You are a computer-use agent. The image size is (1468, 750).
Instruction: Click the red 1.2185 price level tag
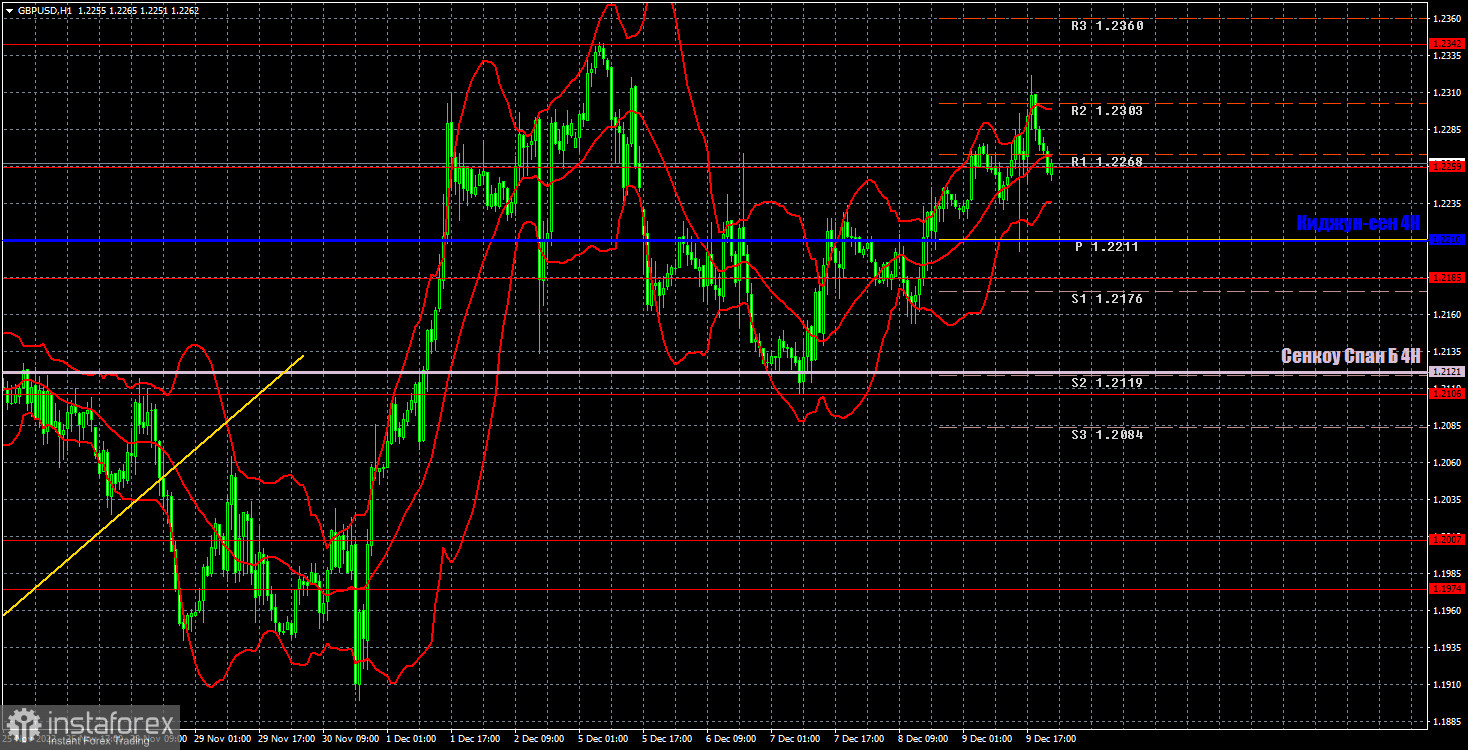(1447, 277)
